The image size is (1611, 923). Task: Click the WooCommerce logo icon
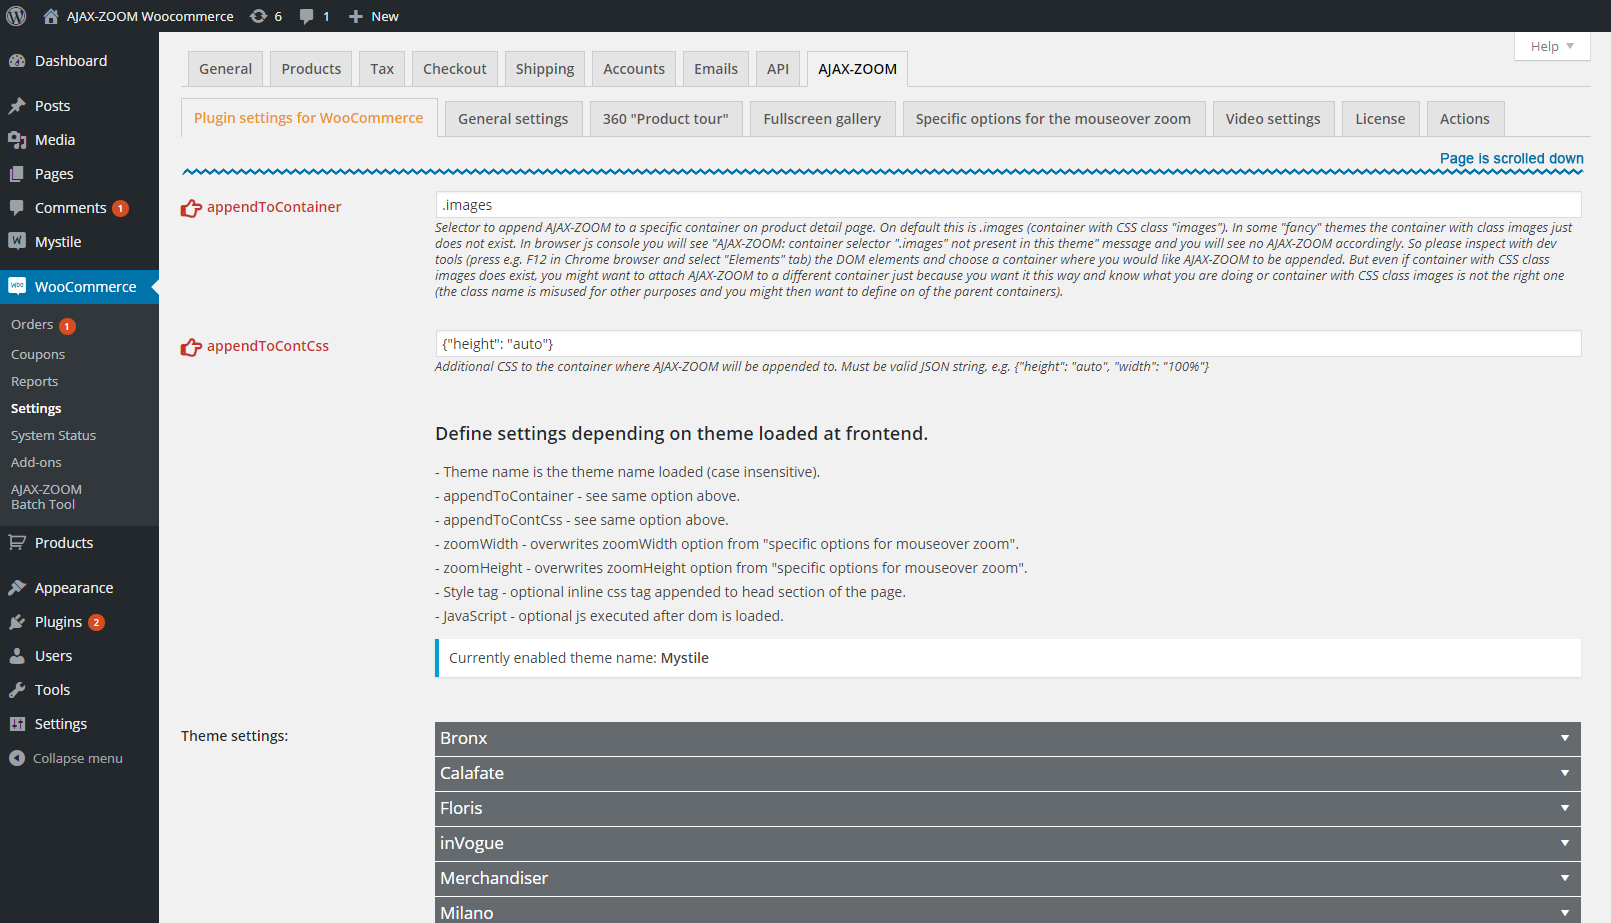coord(17,286)
